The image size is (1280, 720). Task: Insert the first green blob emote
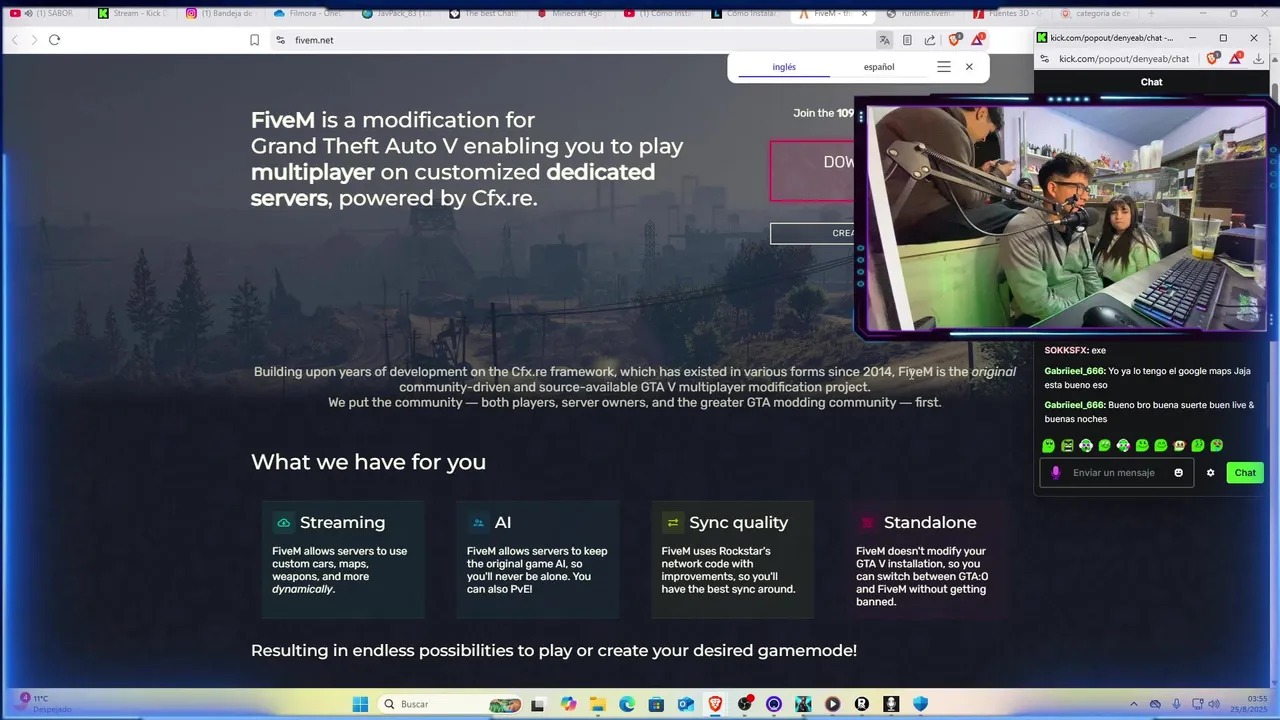click(1048, 445)
